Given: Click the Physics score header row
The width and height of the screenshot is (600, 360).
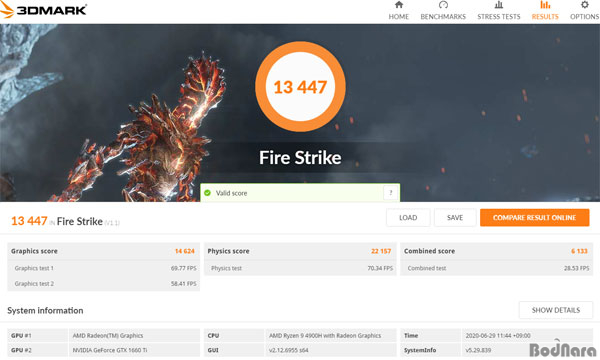Looking at the screenshot, I should point(300,251).
